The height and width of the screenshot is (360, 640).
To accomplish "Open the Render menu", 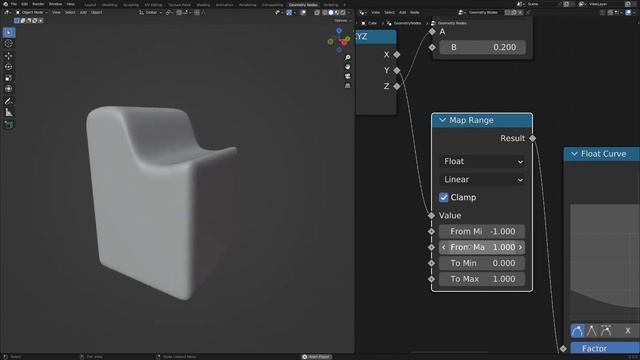I will coord(38,4).
